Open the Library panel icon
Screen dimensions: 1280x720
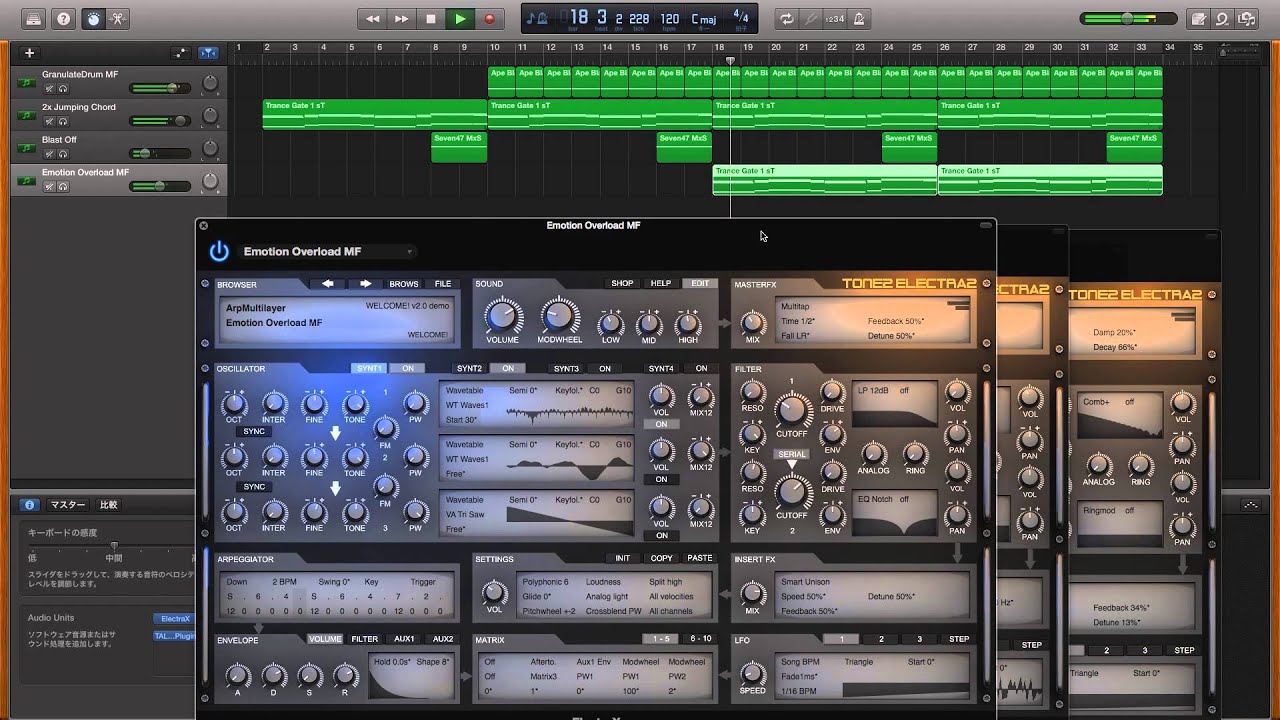pyautogui.click(x=34, y=18)
